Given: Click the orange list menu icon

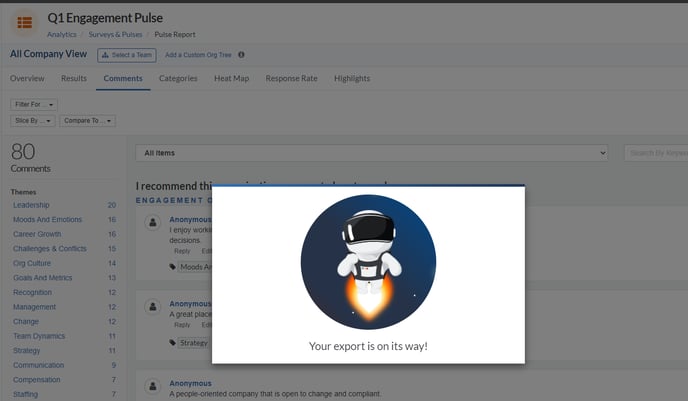Looking at the screenshot, I should coord(25,22).
